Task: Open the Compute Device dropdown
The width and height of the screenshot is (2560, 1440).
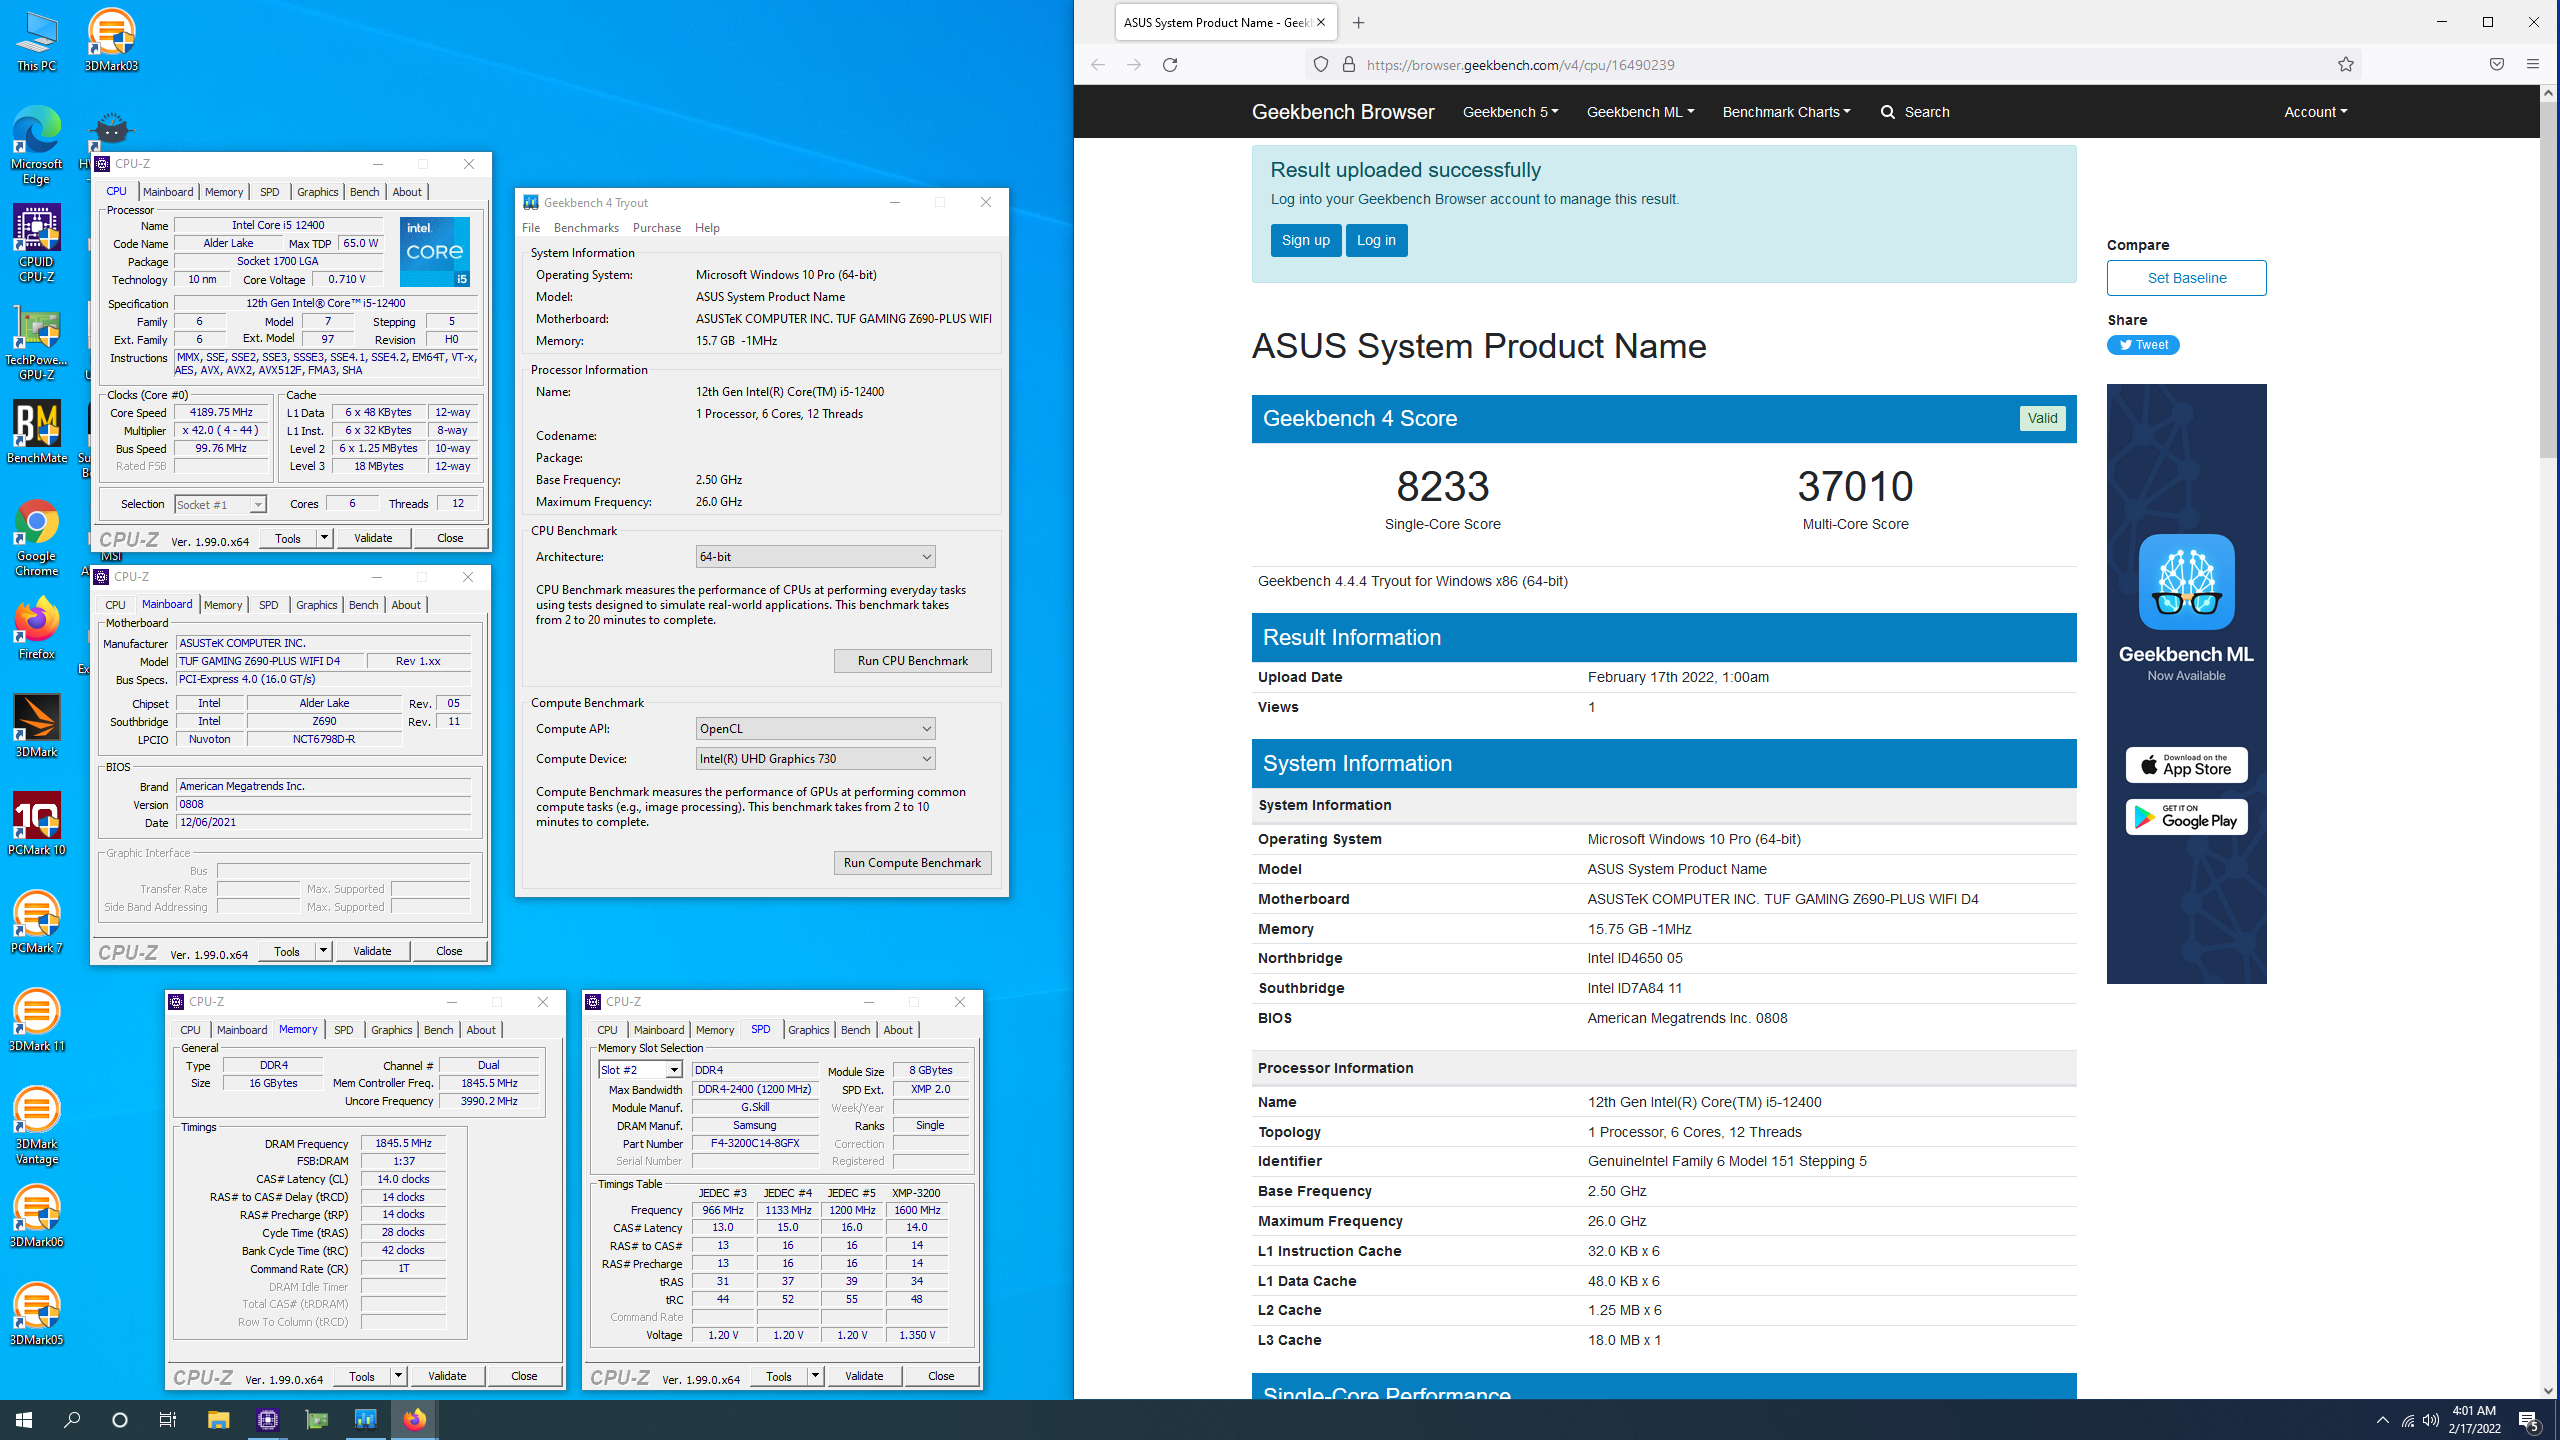Action: 815,759
